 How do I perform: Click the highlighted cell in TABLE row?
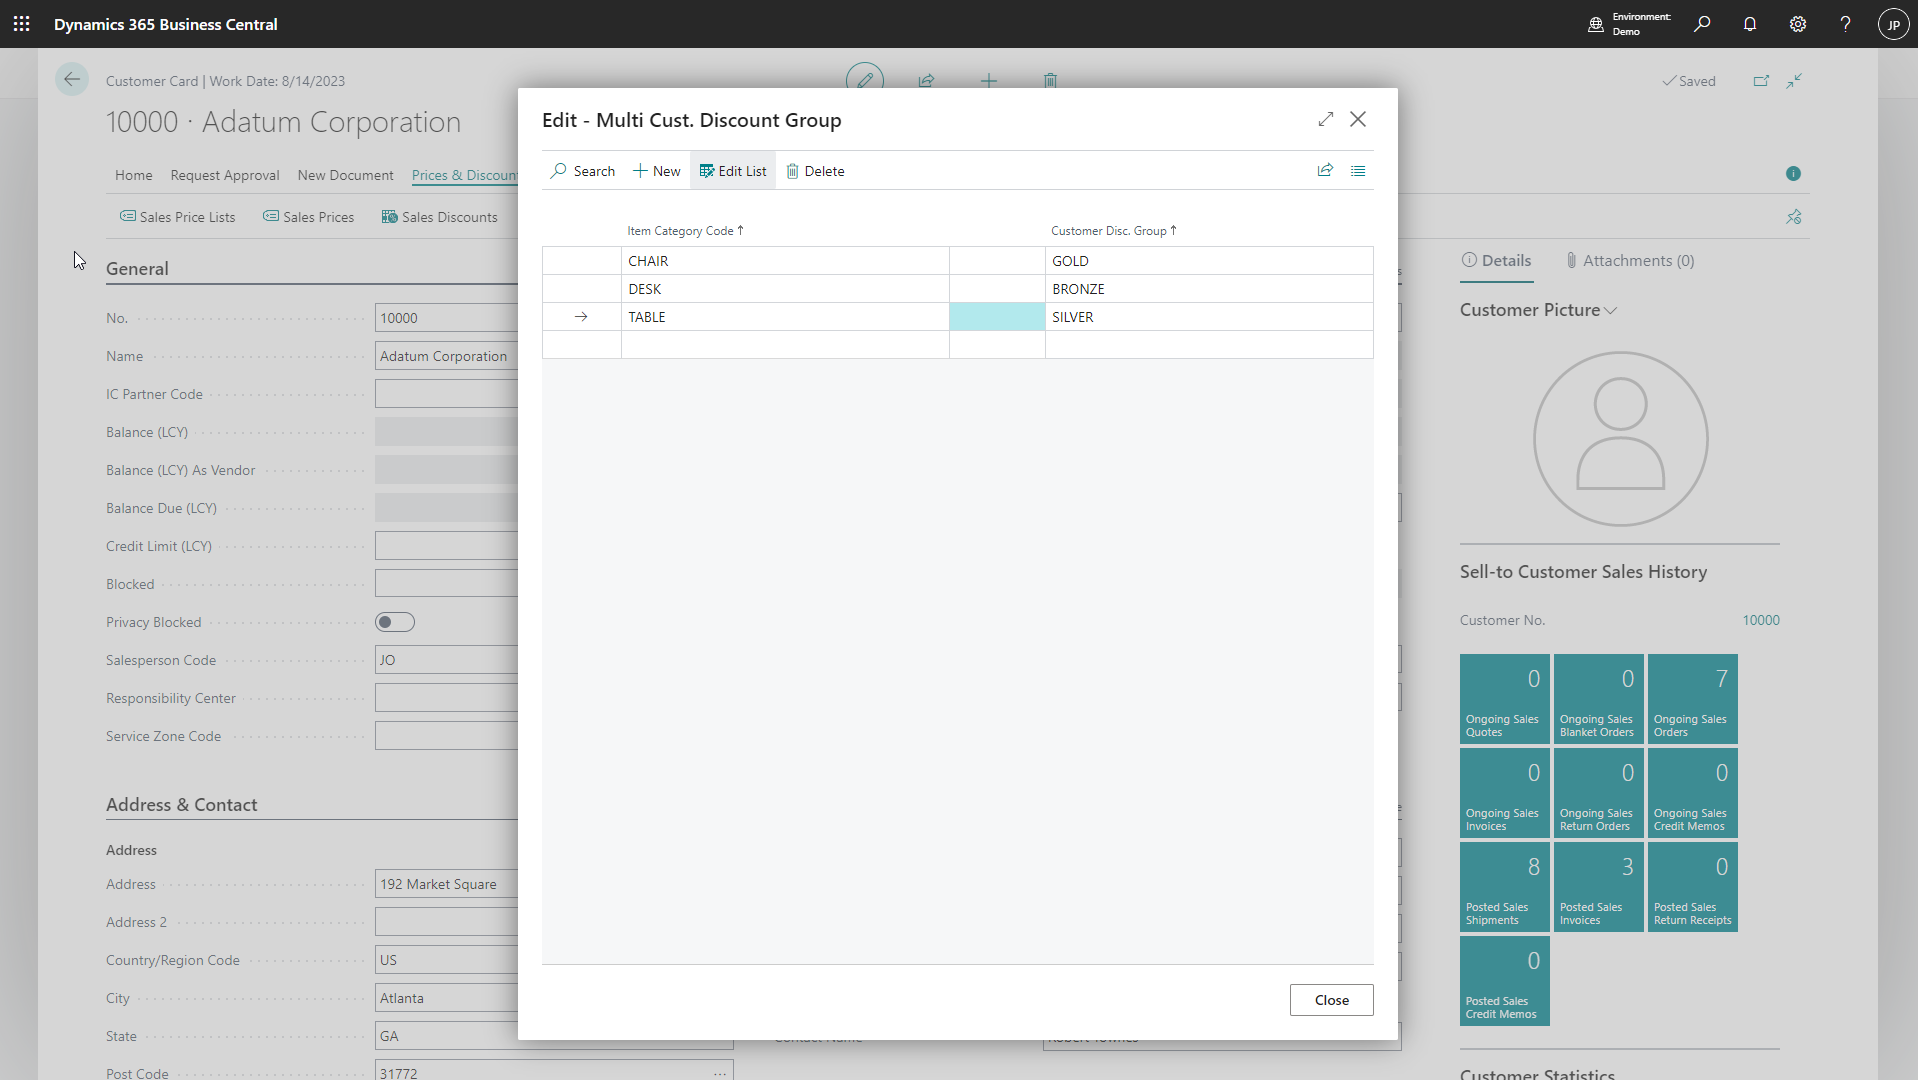tap(997, 317)
